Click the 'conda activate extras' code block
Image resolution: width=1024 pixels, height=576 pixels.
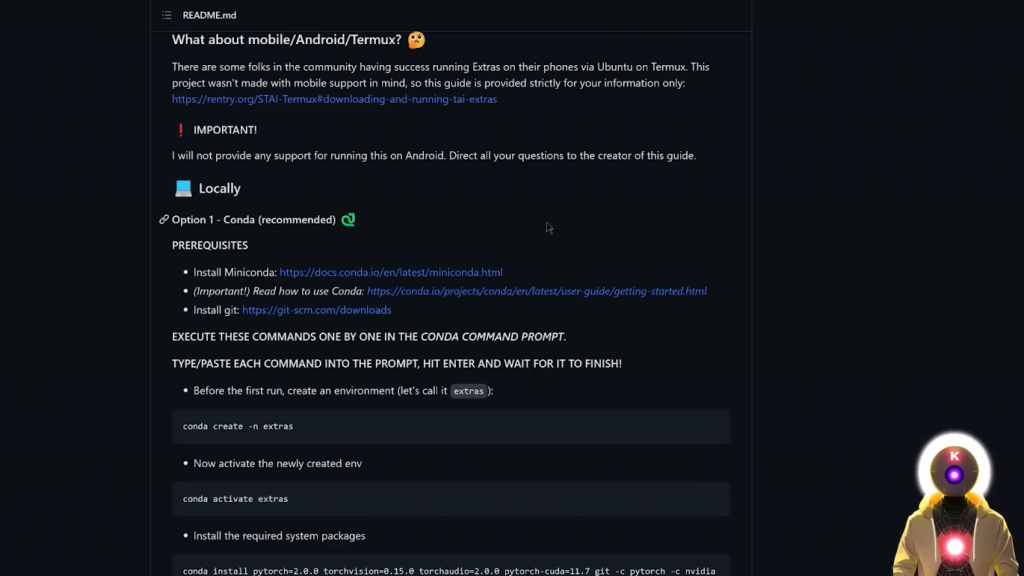point(450,498)
